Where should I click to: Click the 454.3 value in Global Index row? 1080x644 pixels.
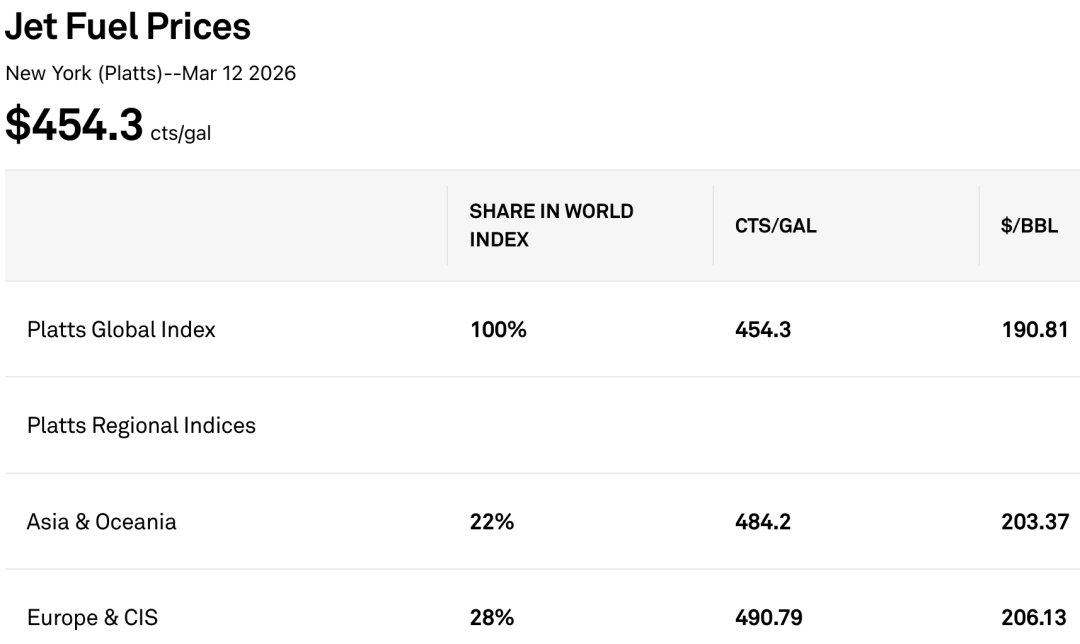click(763, 329)
